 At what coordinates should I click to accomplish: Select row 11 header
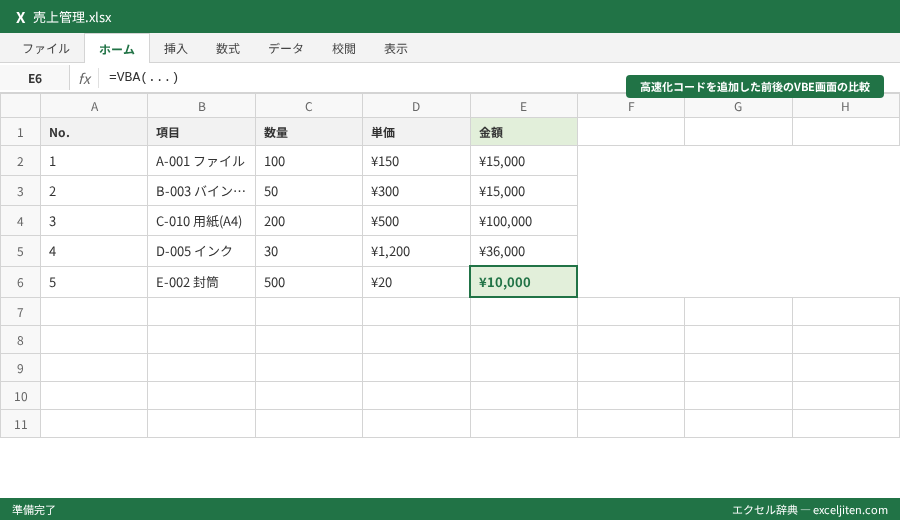20,424
